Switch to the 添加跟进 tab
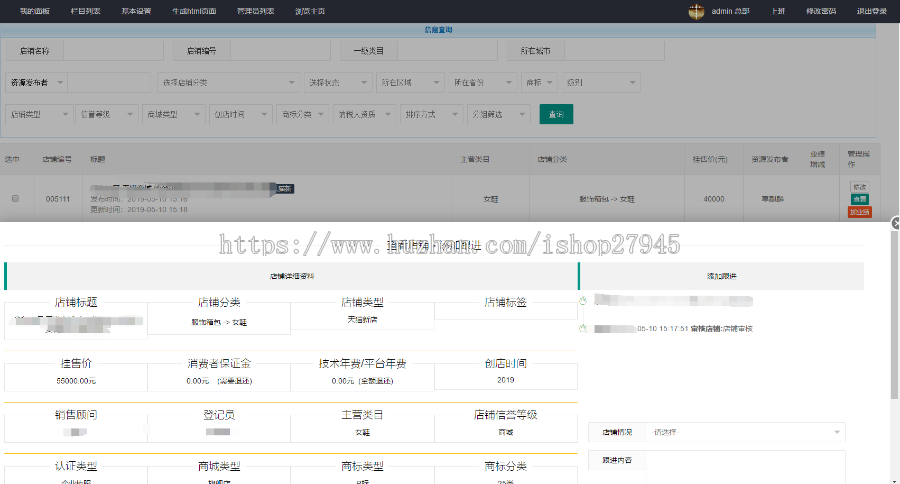900x484 pixels. [x=721, y=276]
